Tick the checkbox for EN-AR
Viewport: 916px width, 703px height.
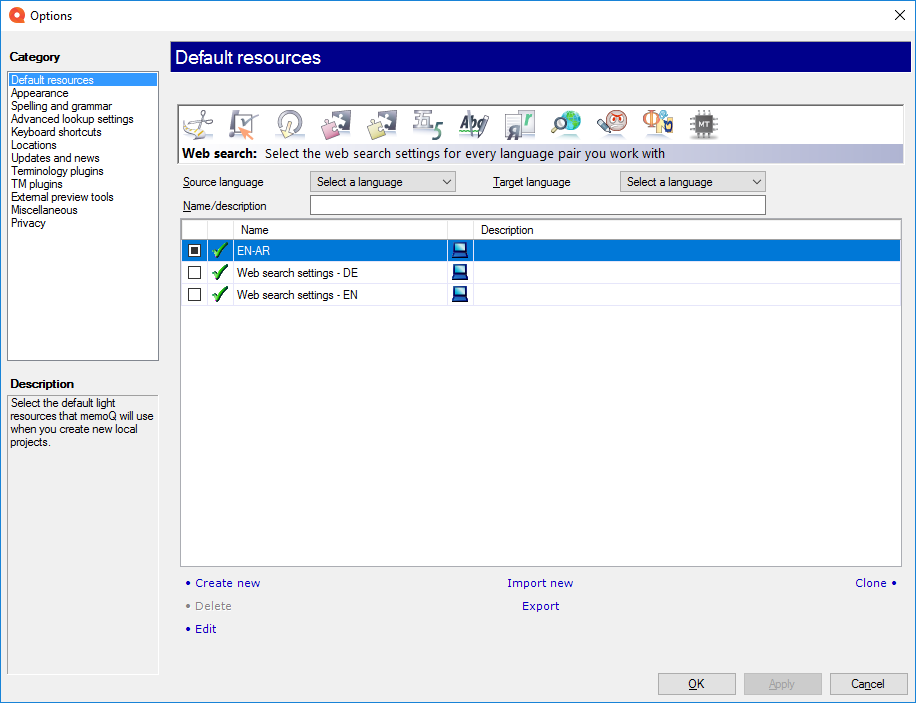tap(194, 251)
